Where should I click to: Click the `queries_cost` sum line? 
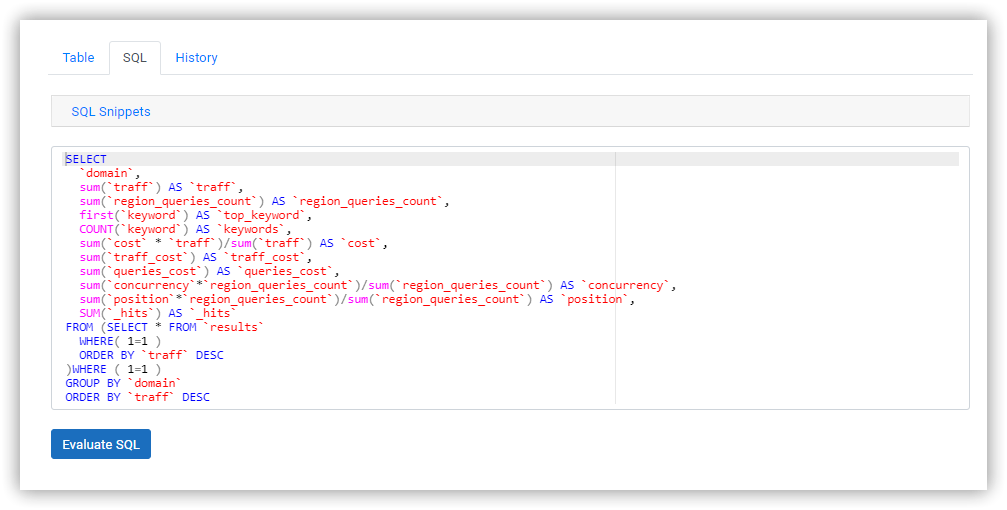point(209,272)
